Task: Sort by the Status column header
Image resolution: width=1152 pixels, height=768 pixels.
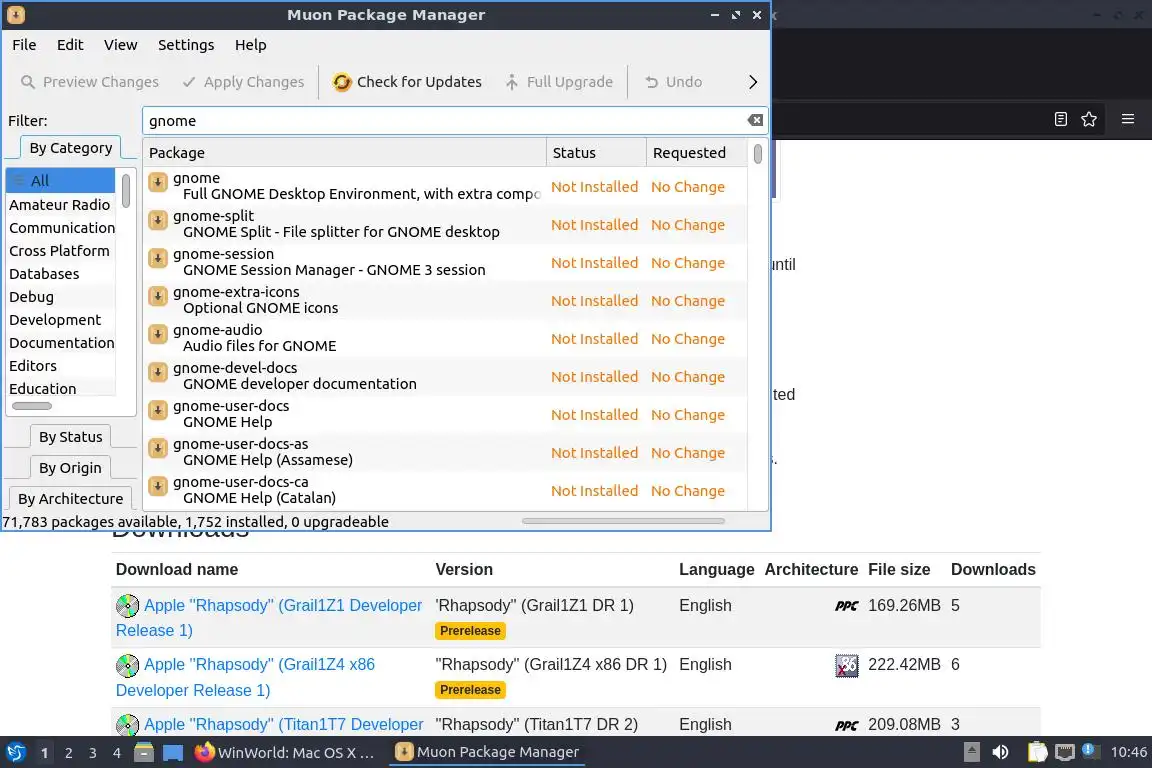Action: [x=597, y=153]
